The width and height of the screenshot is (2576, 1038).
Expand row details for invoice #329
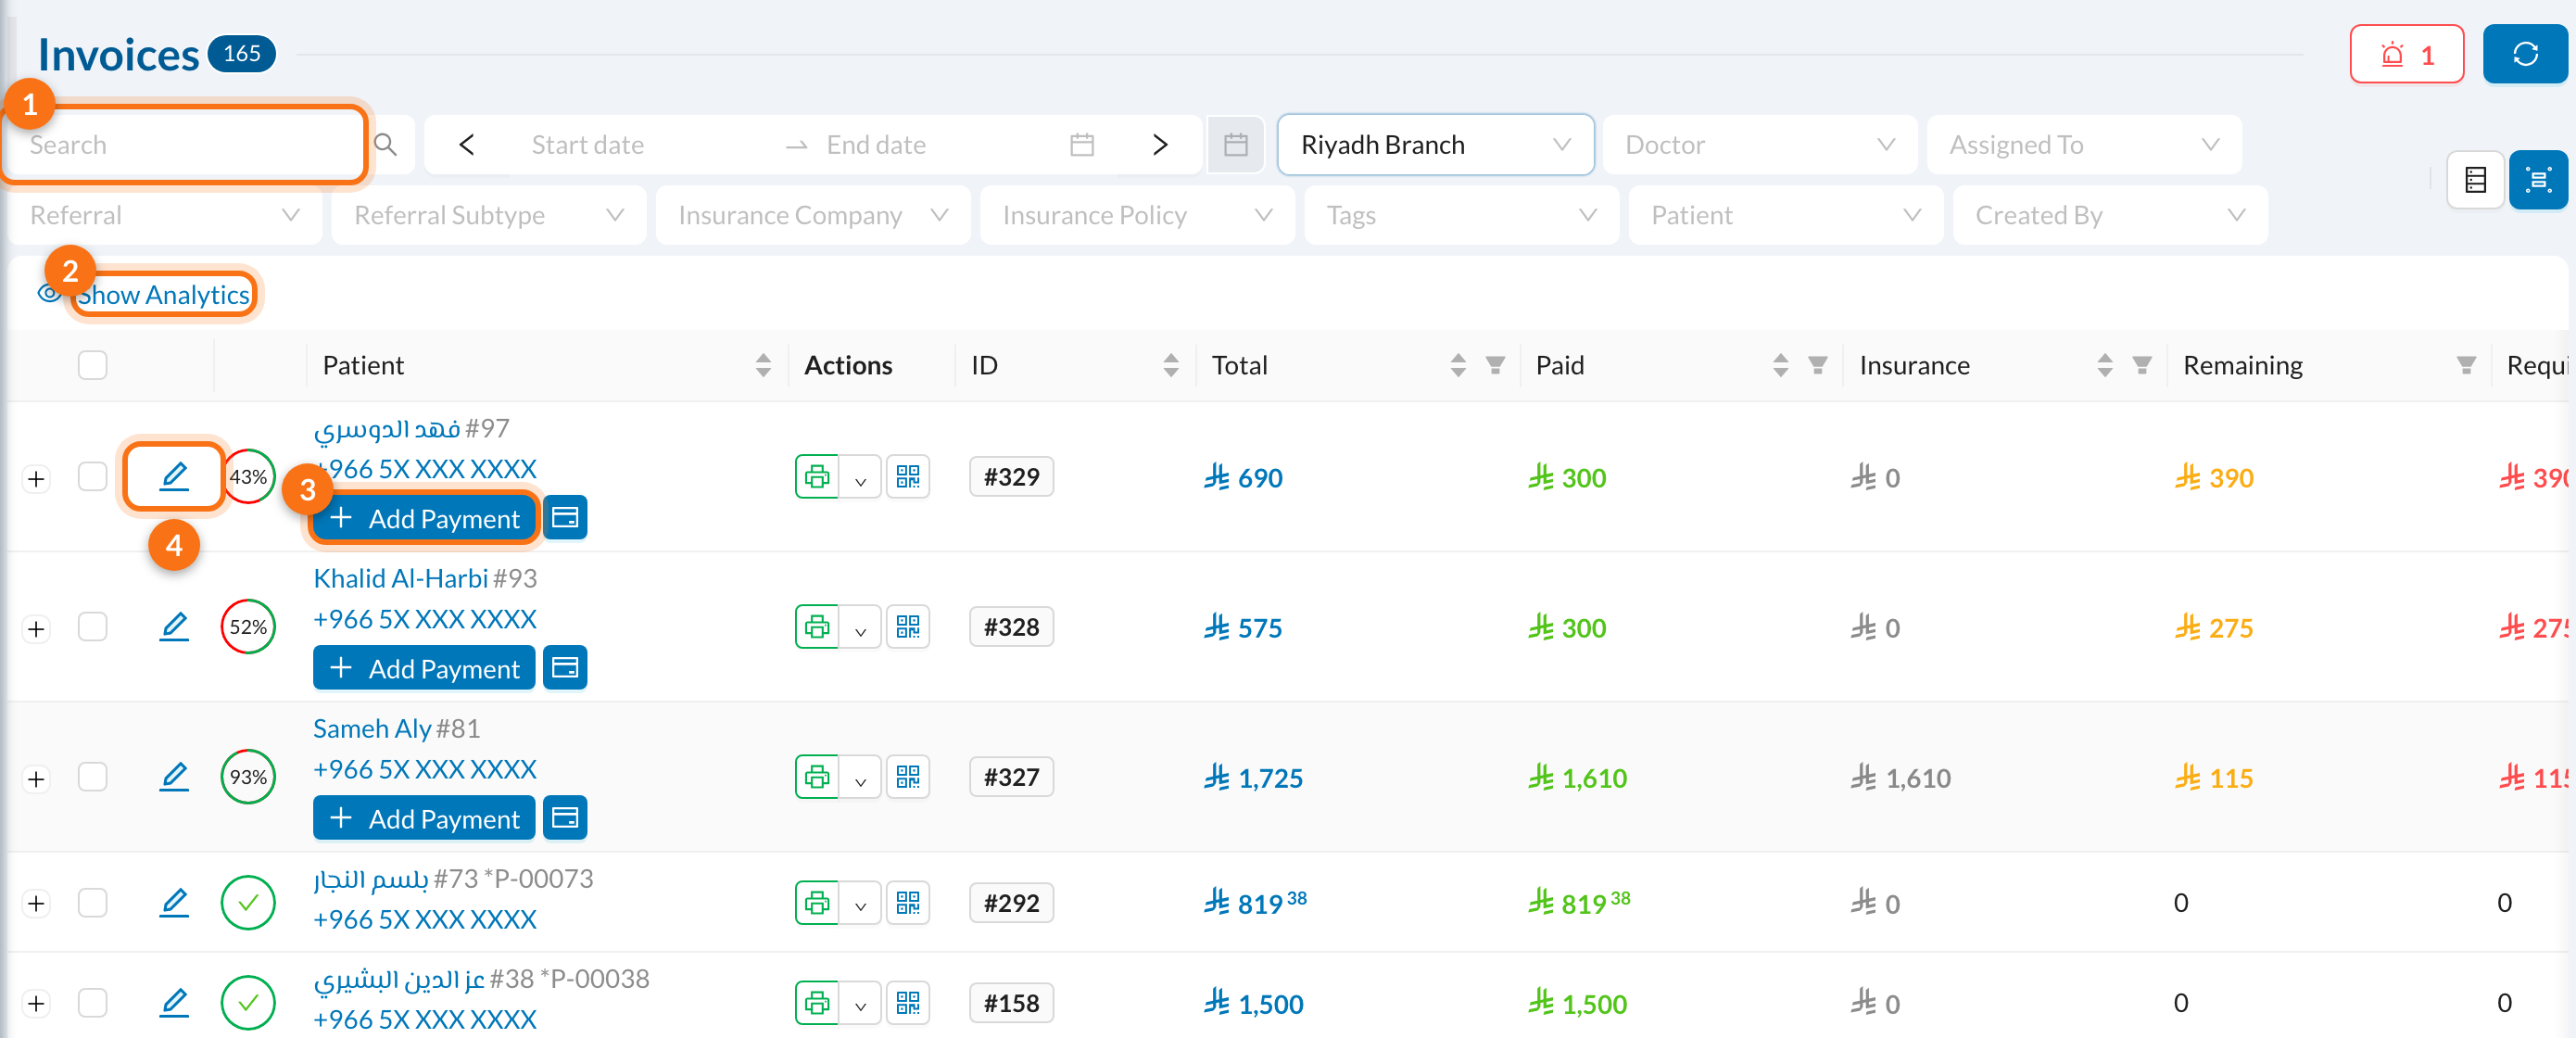[36, 479]
